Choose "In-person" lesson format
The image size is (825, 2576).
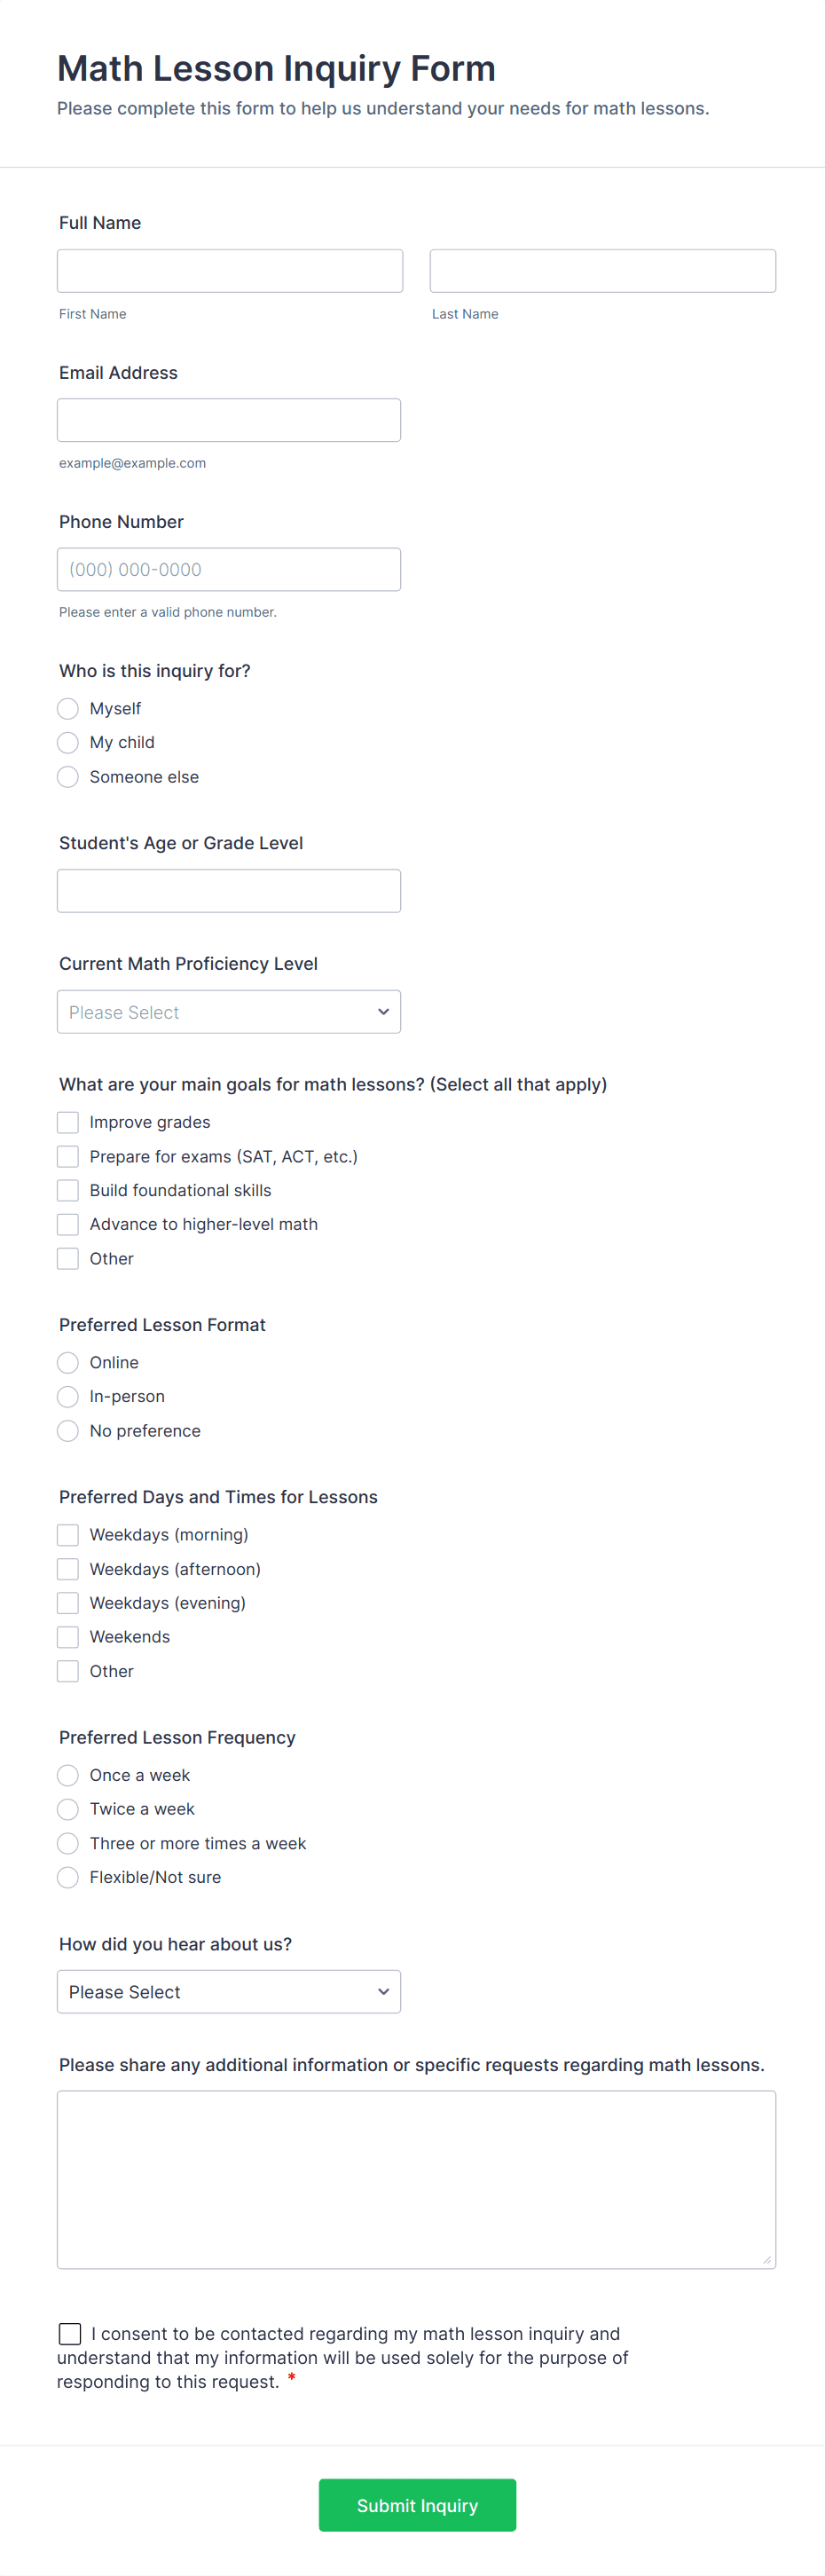coord(67,1396)
